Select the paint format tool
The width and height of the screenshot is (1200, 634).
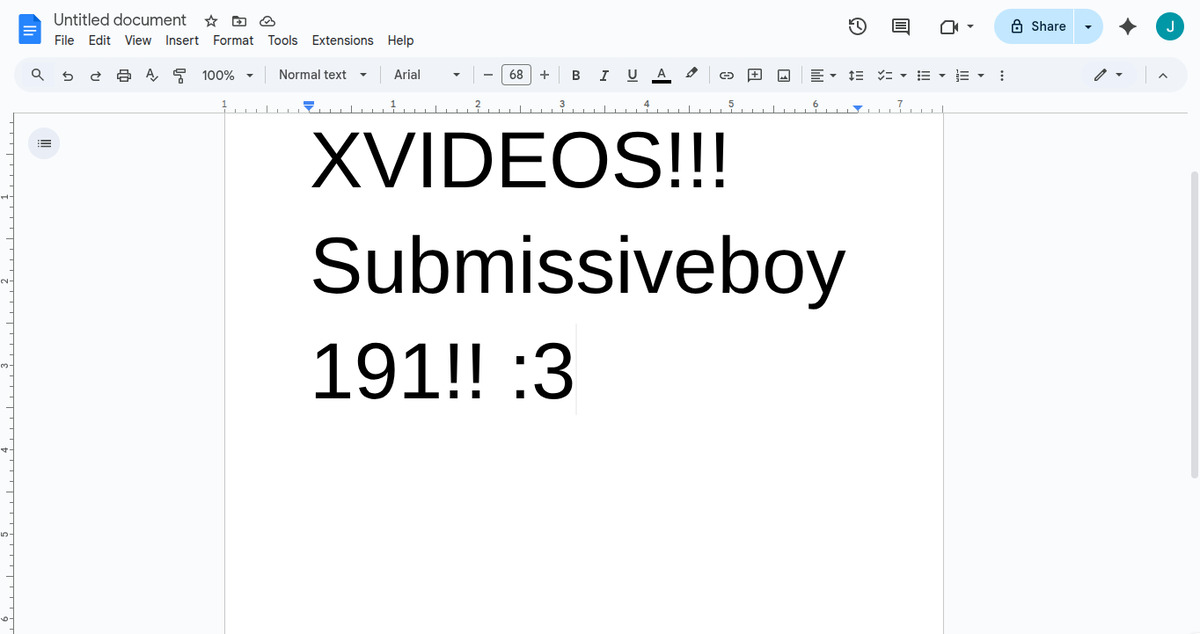[x=180, y=75]
